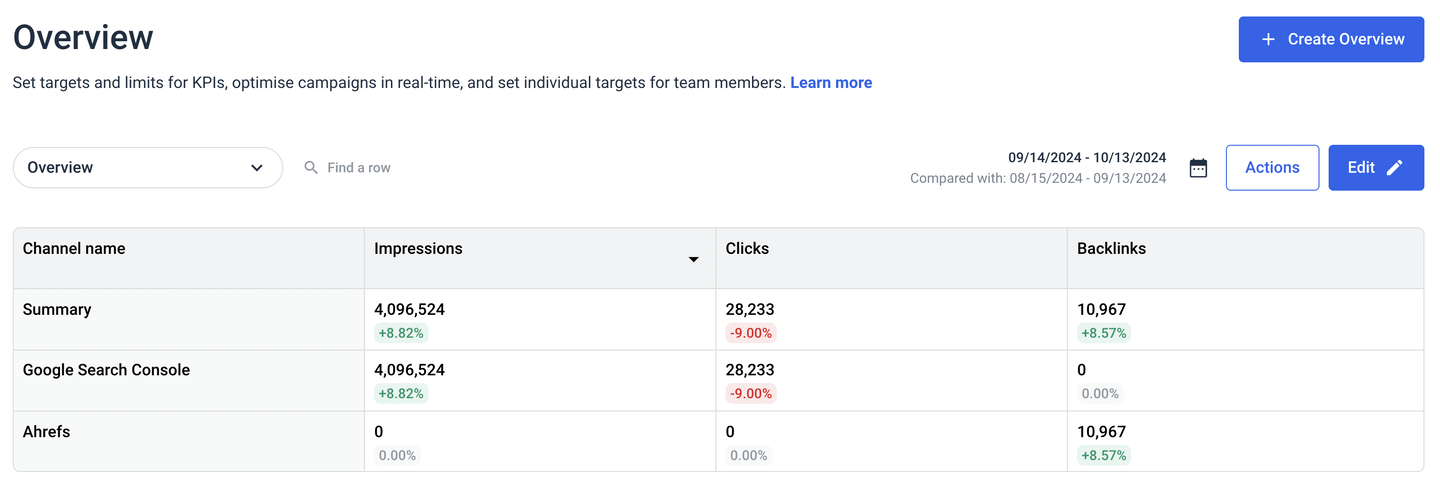Open the calendar date picker icon
Viewport: 1440px width, 483px height.
(x=1198, y=168)
